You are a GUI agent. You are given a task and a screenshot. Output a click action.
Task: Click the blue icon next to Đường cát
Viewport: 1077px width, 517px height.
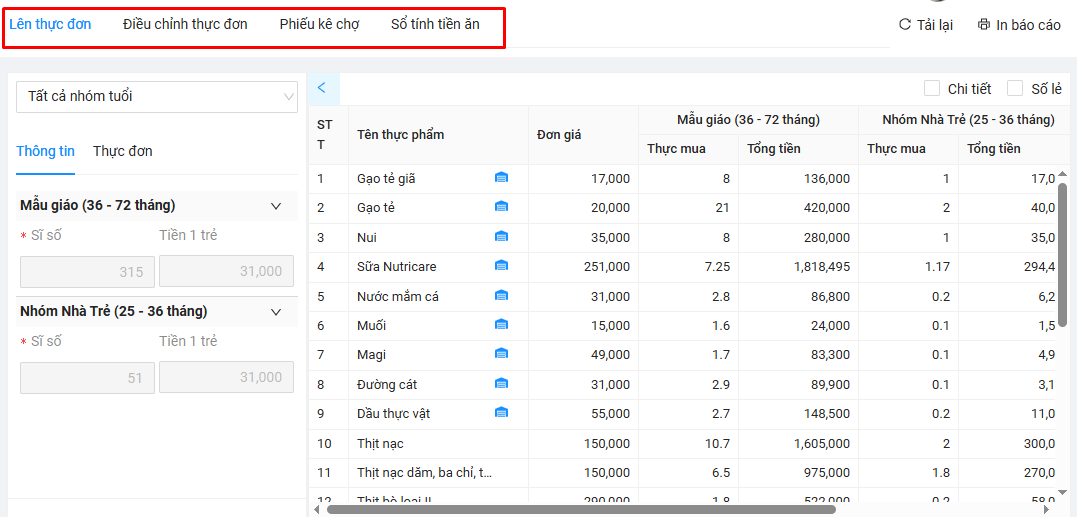501,384
